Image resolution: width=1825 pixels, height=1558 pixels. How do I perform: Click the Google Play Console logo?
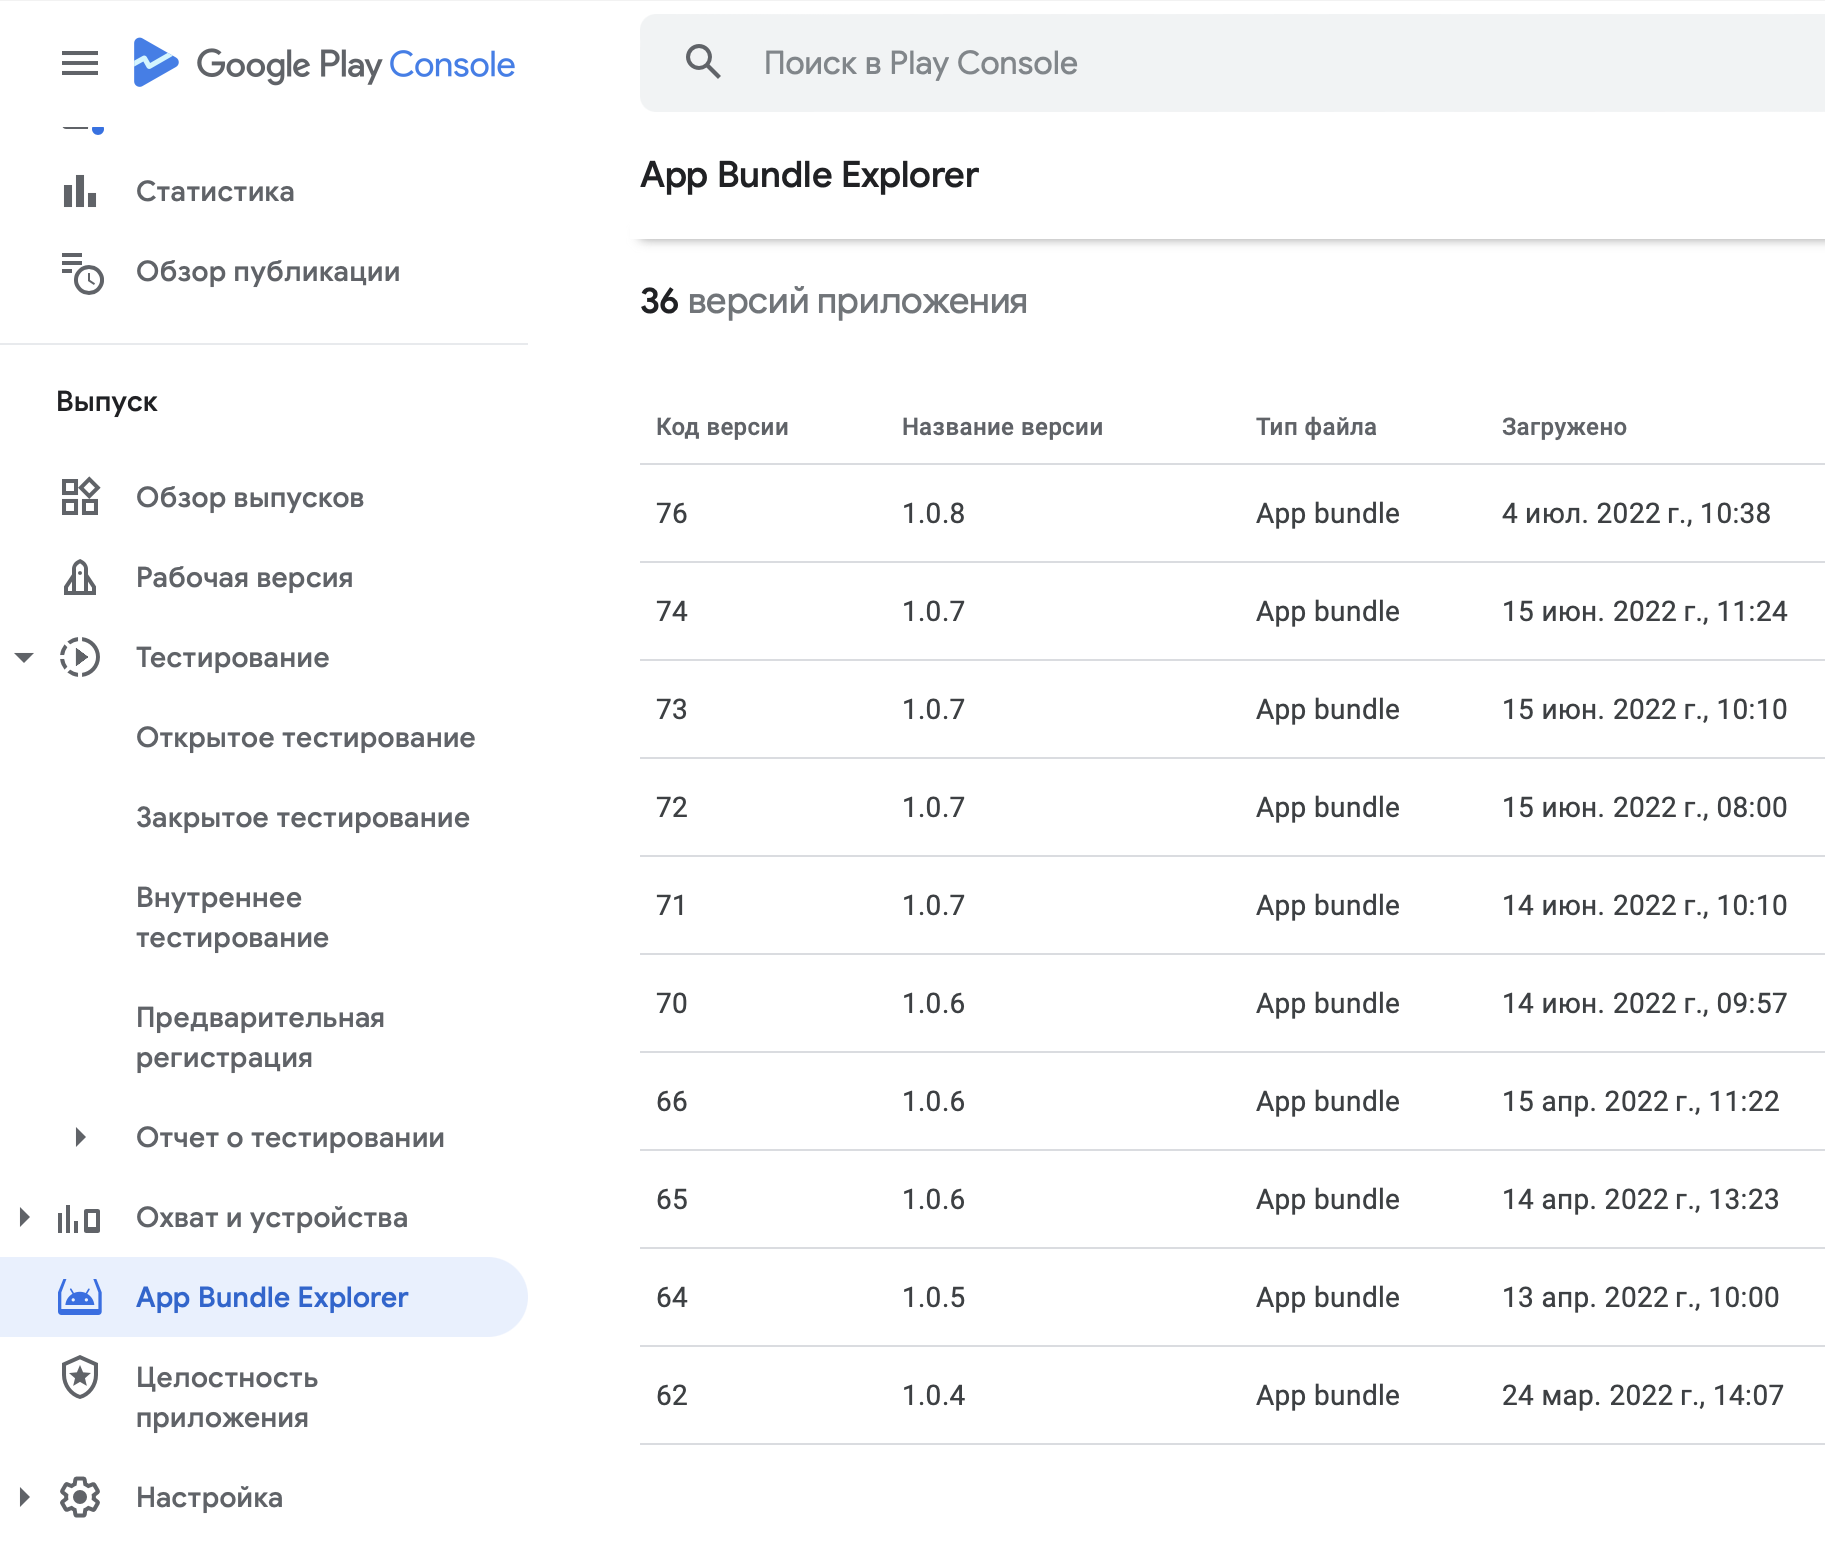(324, 64)
